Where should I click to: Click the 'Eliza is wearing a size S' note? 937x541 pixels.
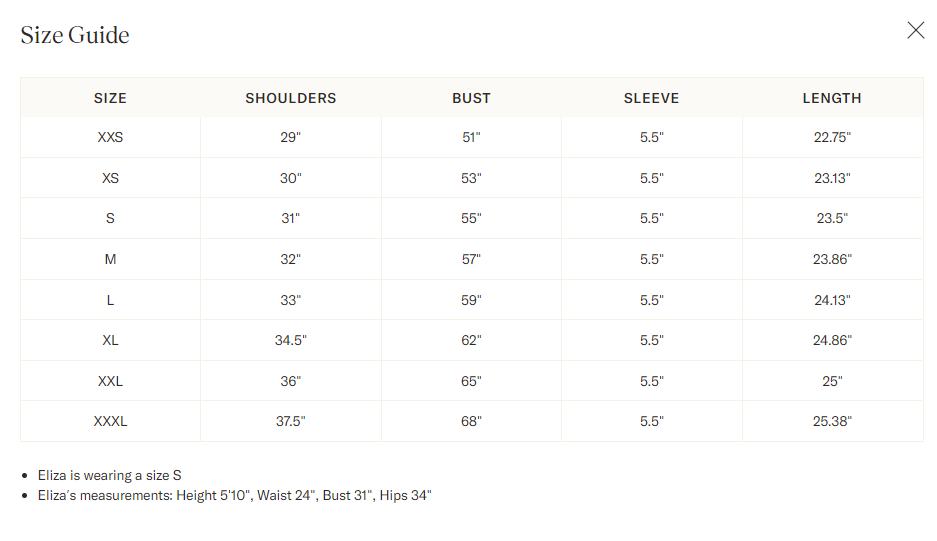pyautogui.click(x=109, y=475)
